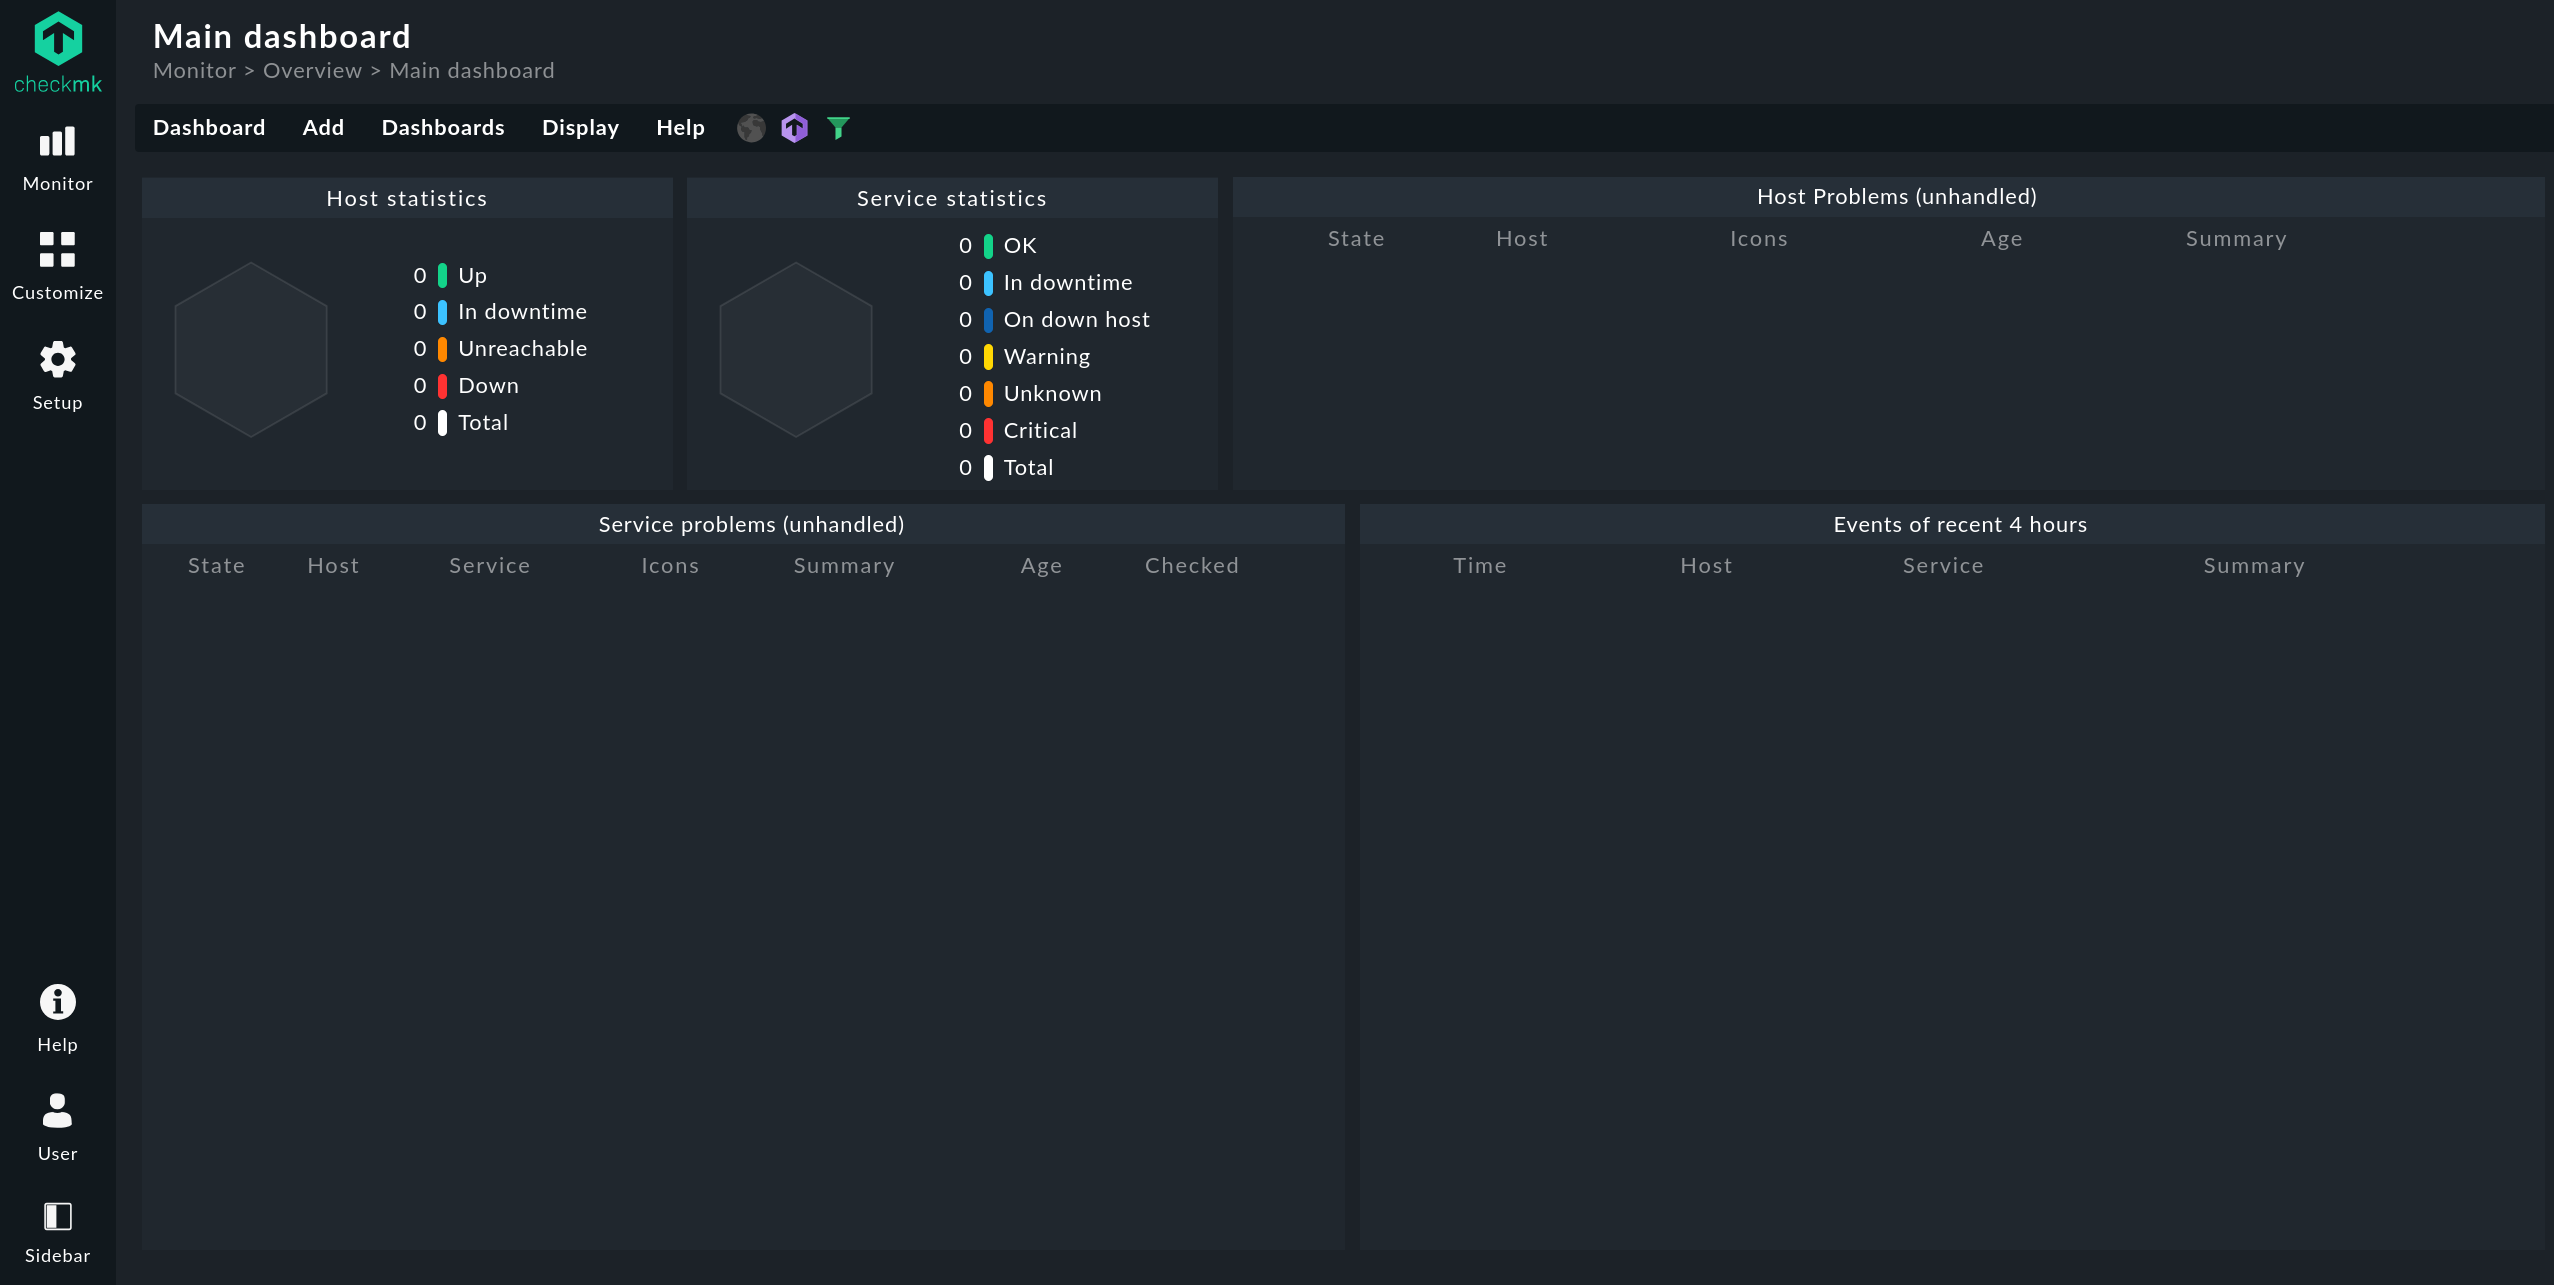The image size is (2554, 1285).
Task: Click the purple checkmk hexagon toolbar icon
Action: [x=795, y=128]
